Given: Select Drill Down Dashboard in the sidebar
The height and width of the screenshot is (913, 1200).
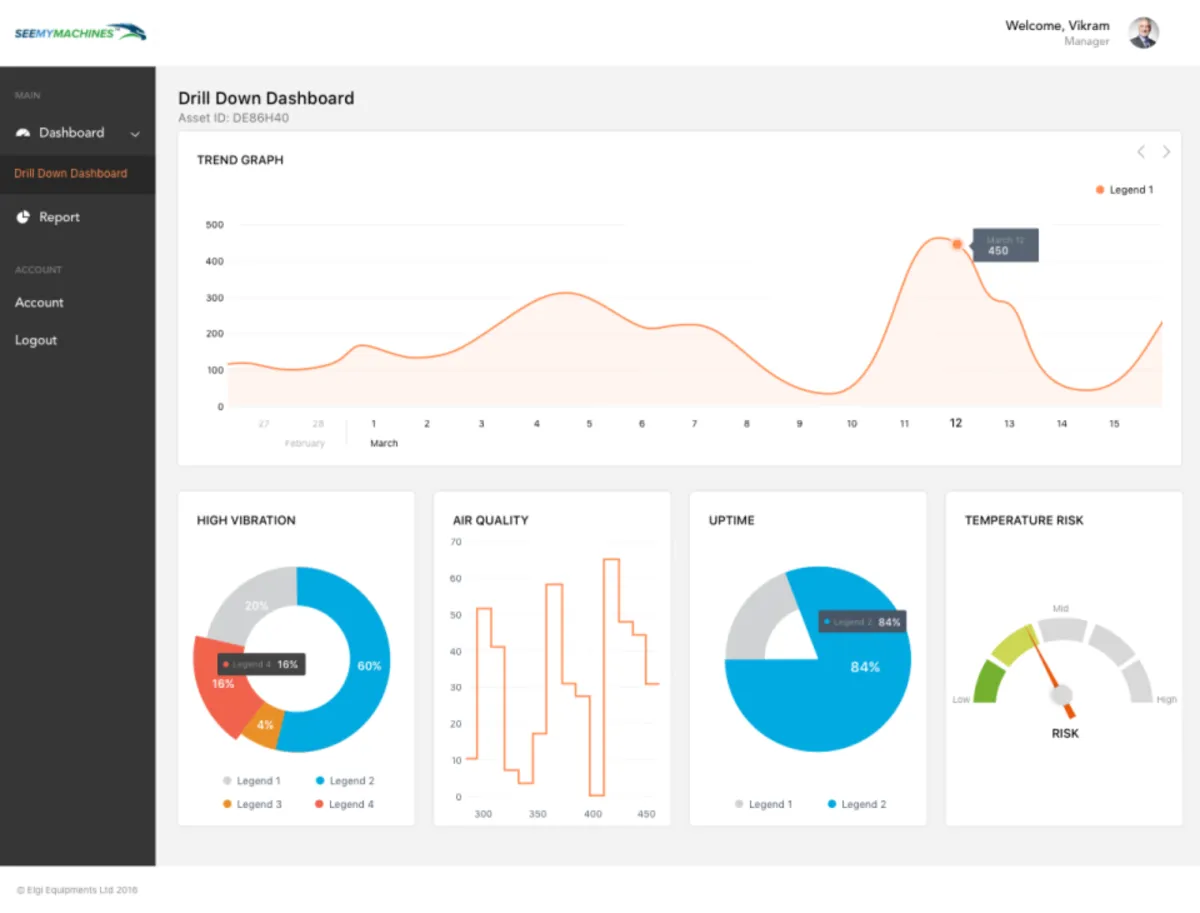Looking at the screenshot, I should pos(70,173).
